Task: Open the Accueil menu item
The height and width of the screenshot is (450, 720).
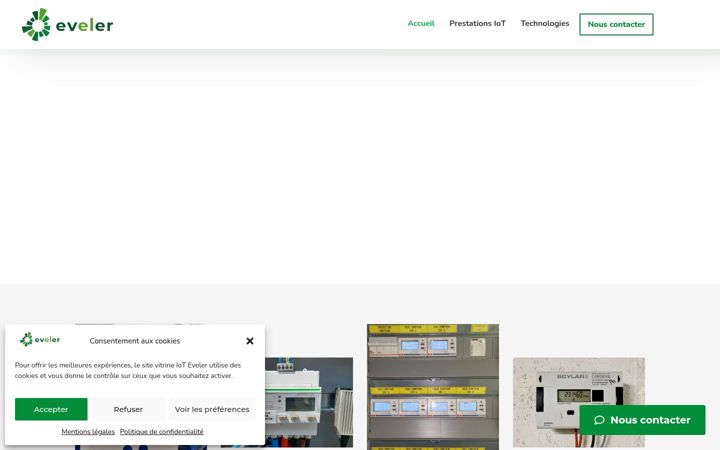Action: [421, 23]
